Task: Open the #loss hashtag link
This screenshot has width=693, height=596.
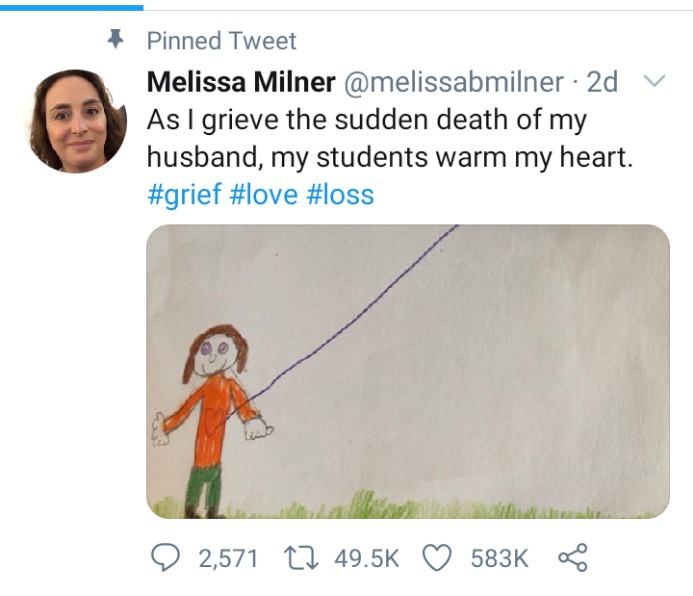Action: [x=340, y=194]
